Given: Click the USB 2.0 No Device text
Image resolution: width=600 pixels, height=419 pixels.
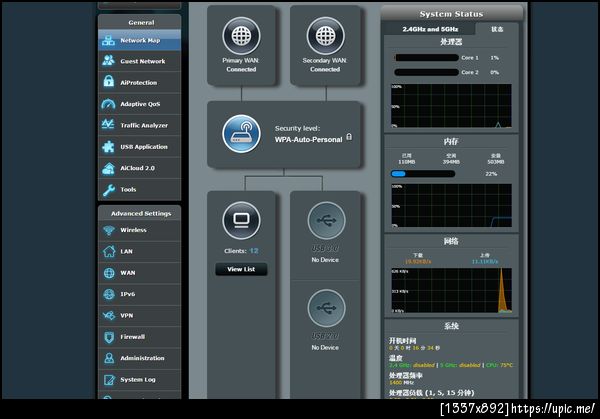Looking at the screenshot, I should tap(325, 347).
